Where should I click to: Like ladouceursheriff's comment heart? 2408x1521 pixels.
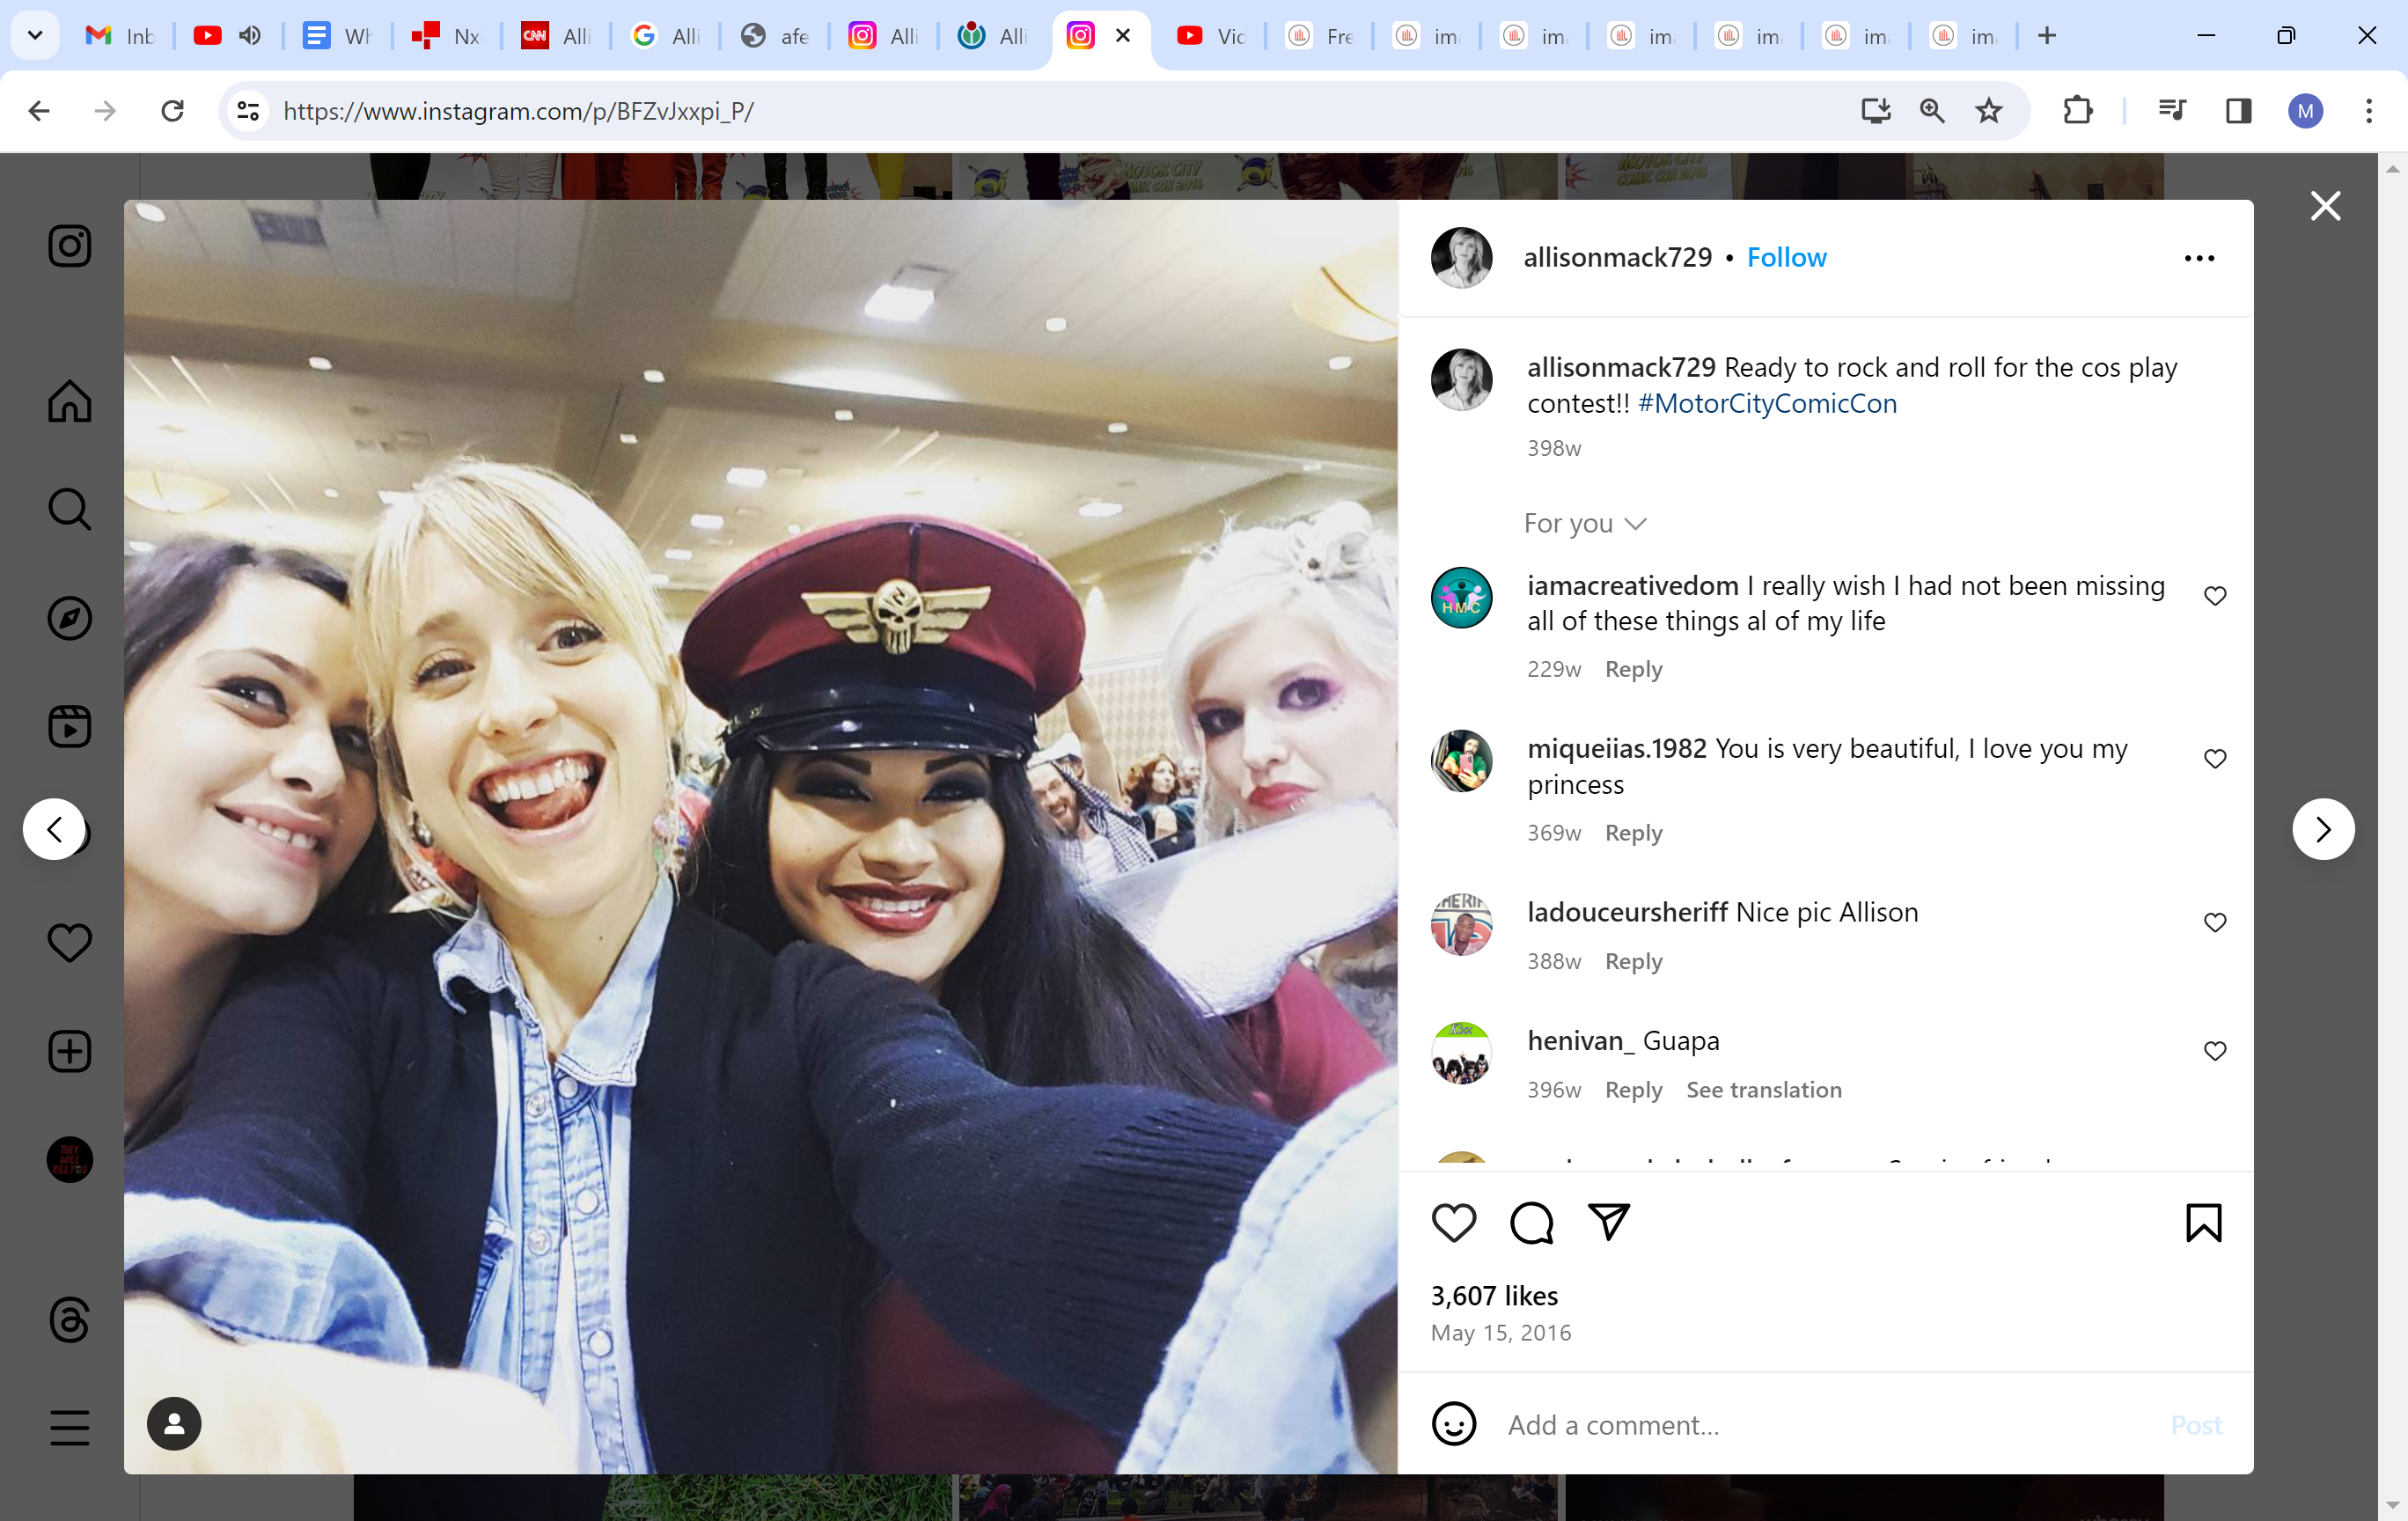pos(2214,922)
